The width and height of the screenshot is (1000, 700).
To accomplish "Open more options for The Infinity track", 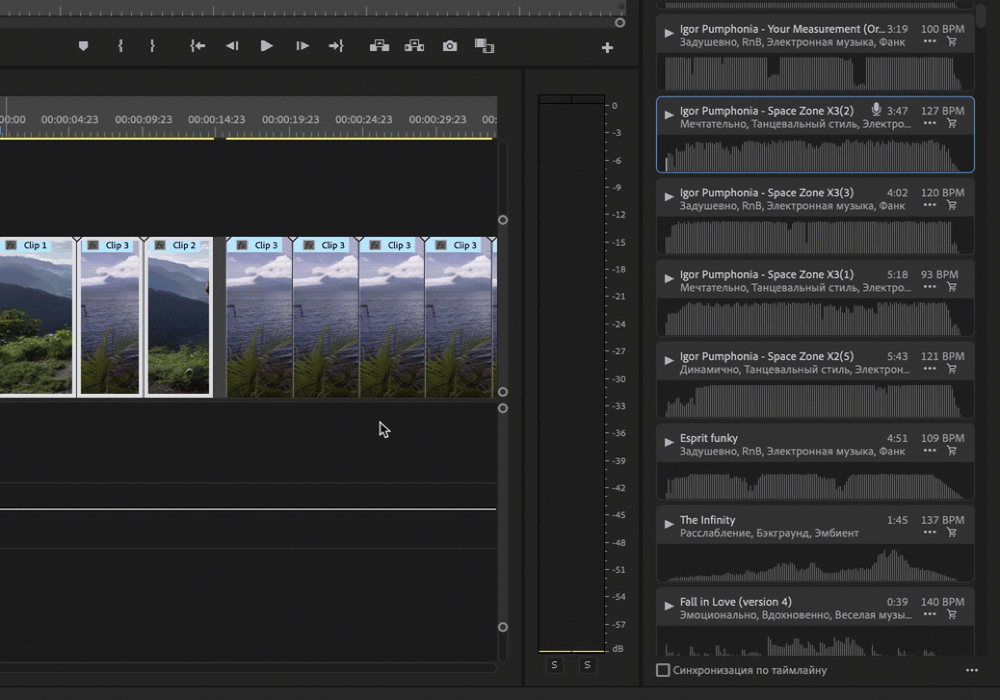I will coord(930,533).
